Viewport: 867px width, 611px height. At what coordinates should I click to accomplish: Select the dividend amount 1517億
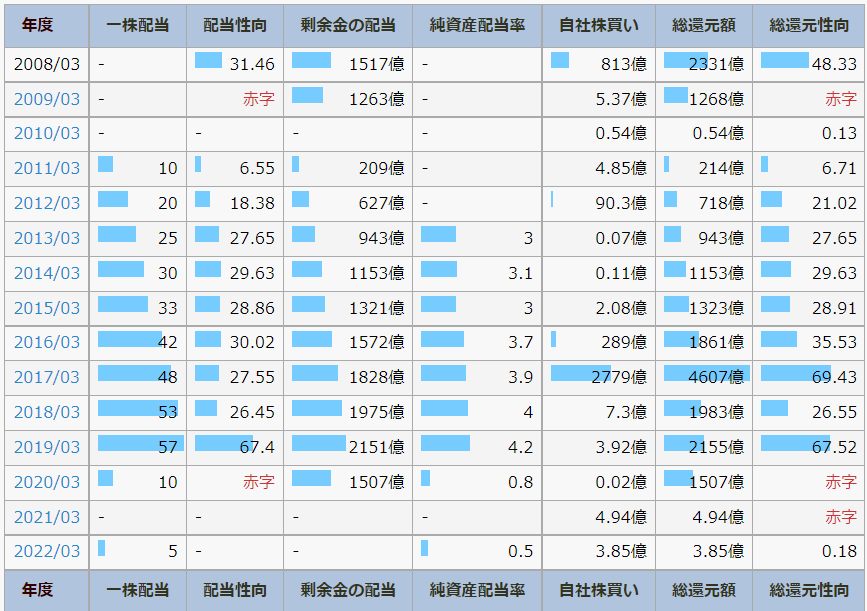pos(377,64)
